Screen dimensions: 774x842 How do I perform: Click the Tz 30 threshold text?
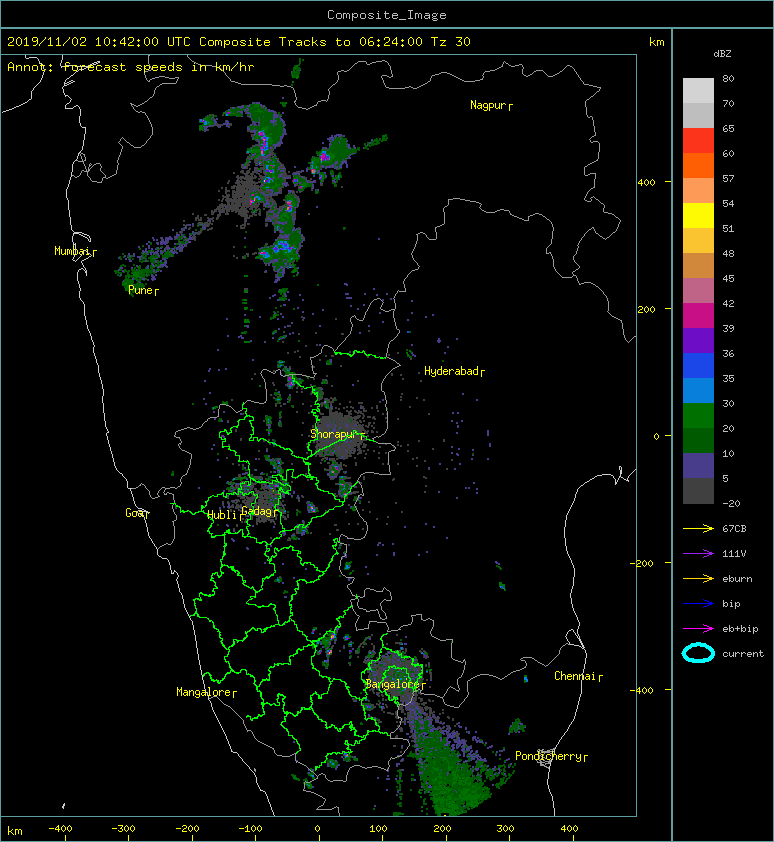[451, 42]
